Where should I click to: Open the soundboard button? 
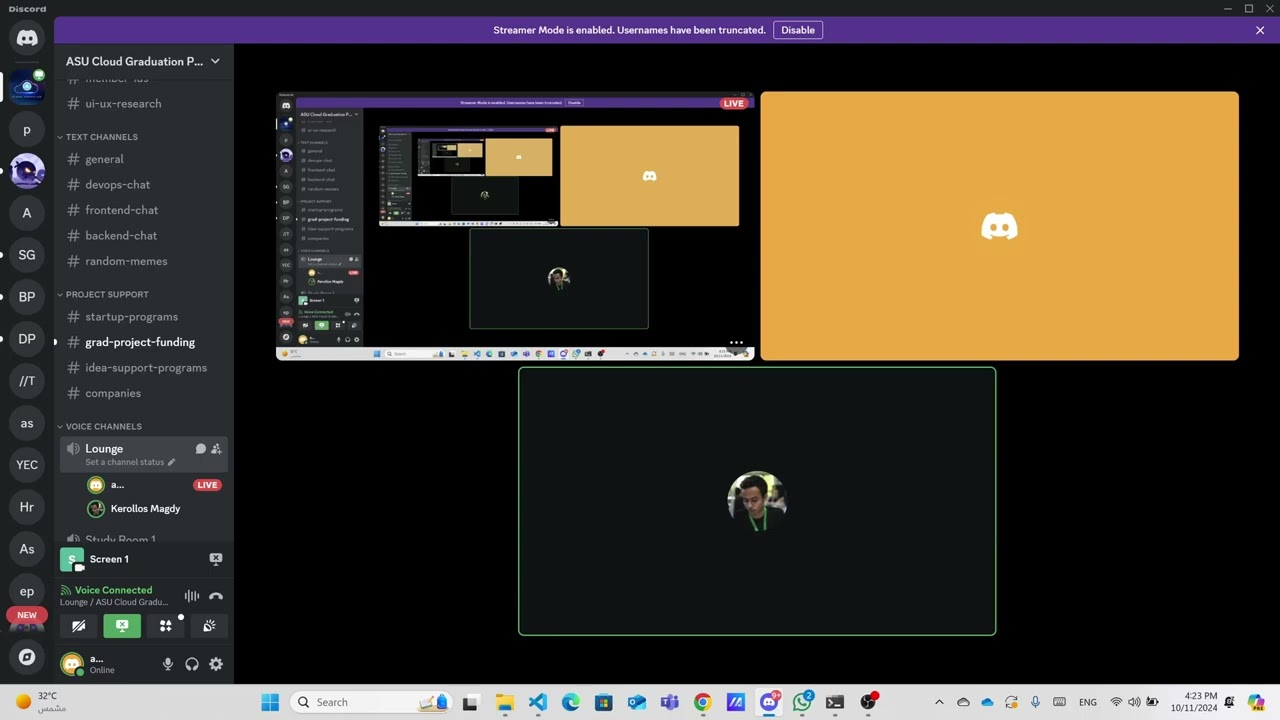209,626
